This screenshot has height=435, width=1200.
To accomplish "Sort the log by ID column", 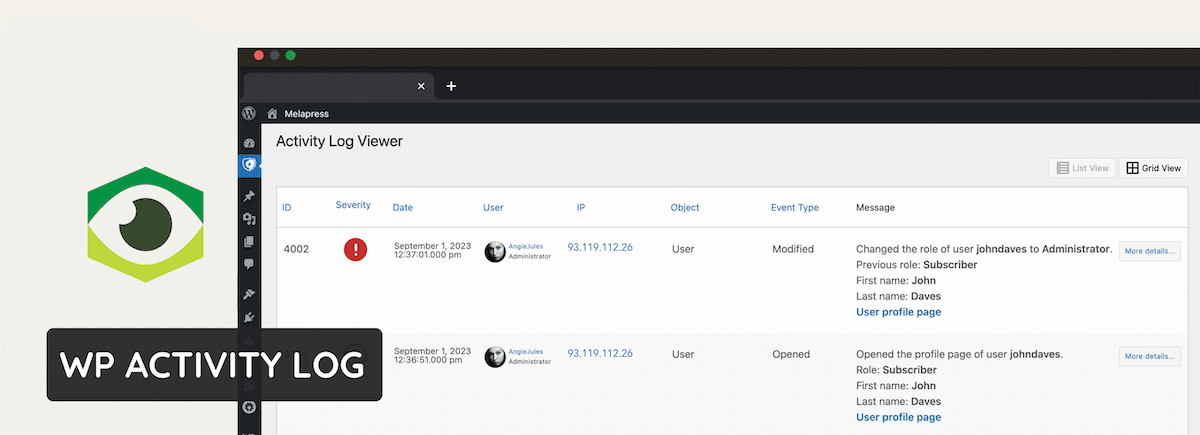I will (287, 208).
